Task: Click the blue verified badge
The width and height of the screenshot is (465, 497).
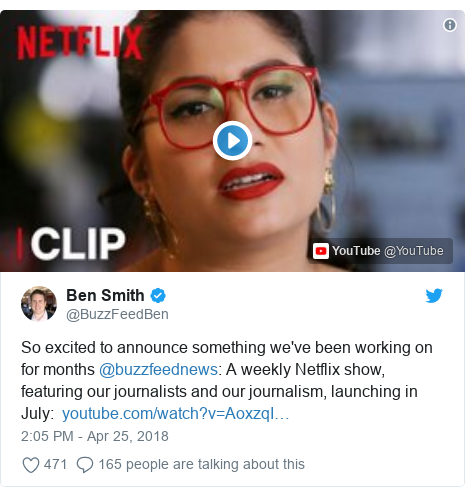Action: click(158, 296)
